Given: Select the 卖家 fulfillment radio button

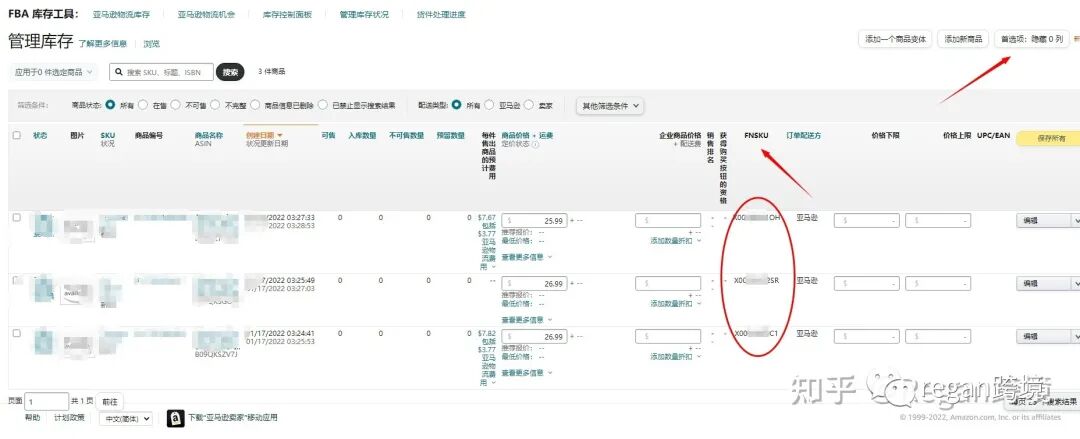Looking at the screenshot, I should point(528,105).
